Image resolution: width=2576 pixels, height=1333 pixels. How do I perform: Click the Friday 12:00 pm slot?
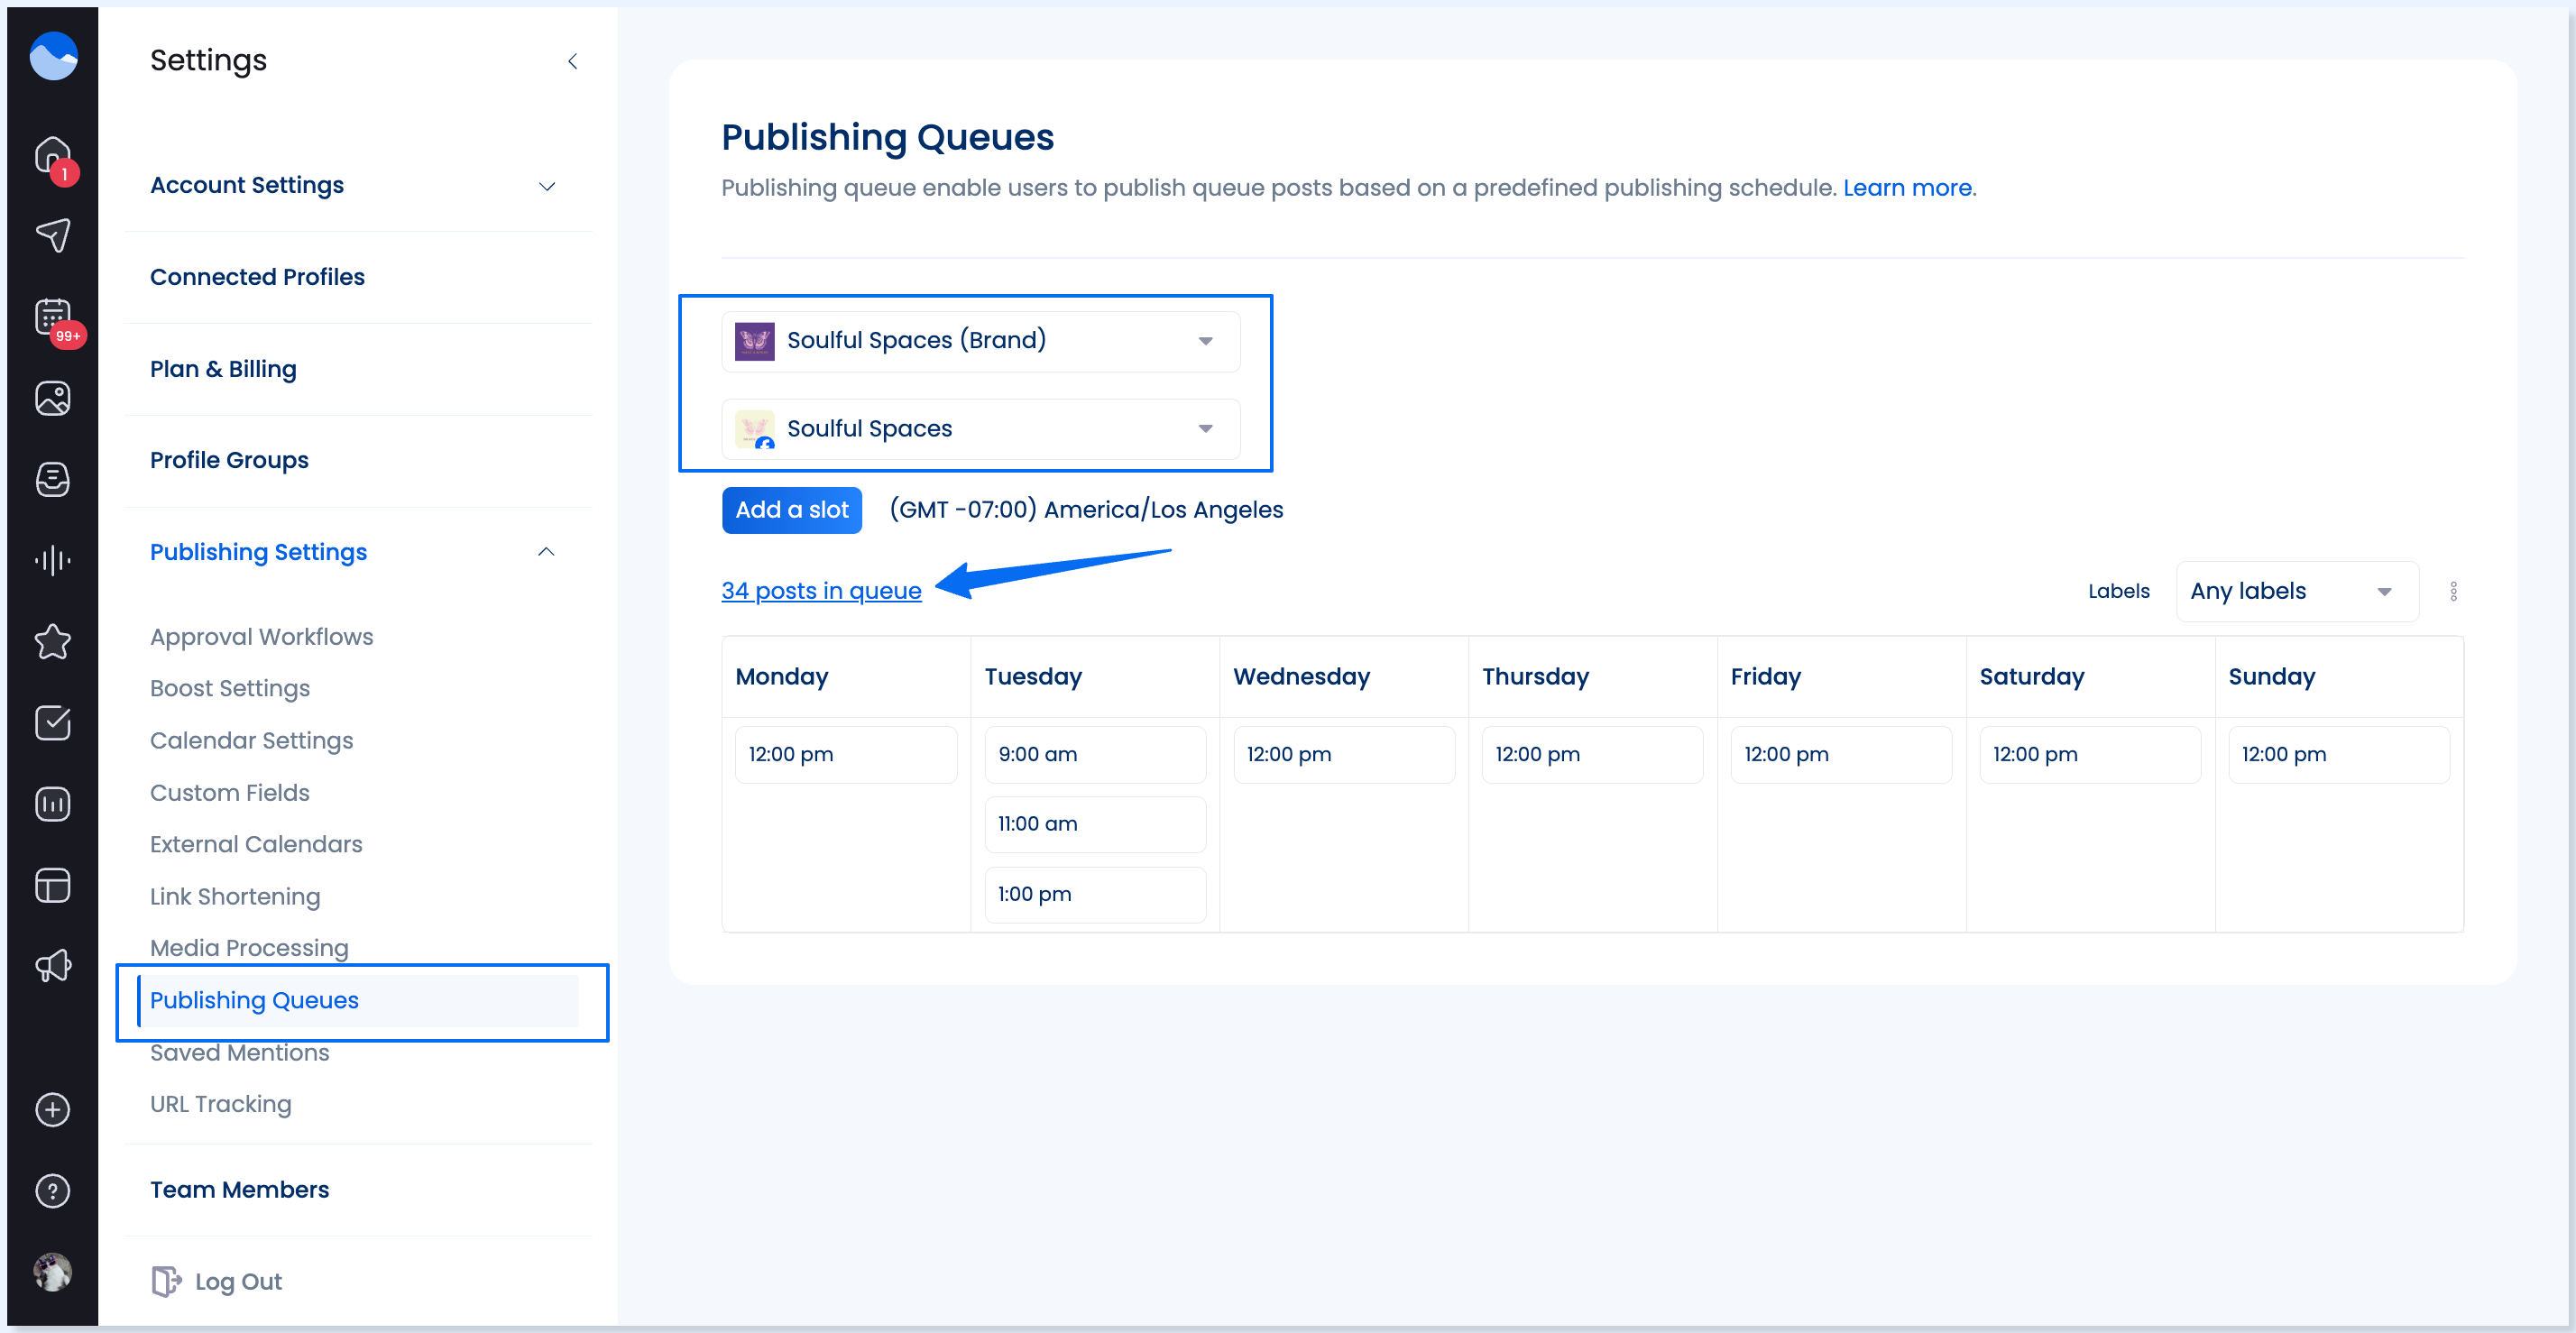point(1841,754)
